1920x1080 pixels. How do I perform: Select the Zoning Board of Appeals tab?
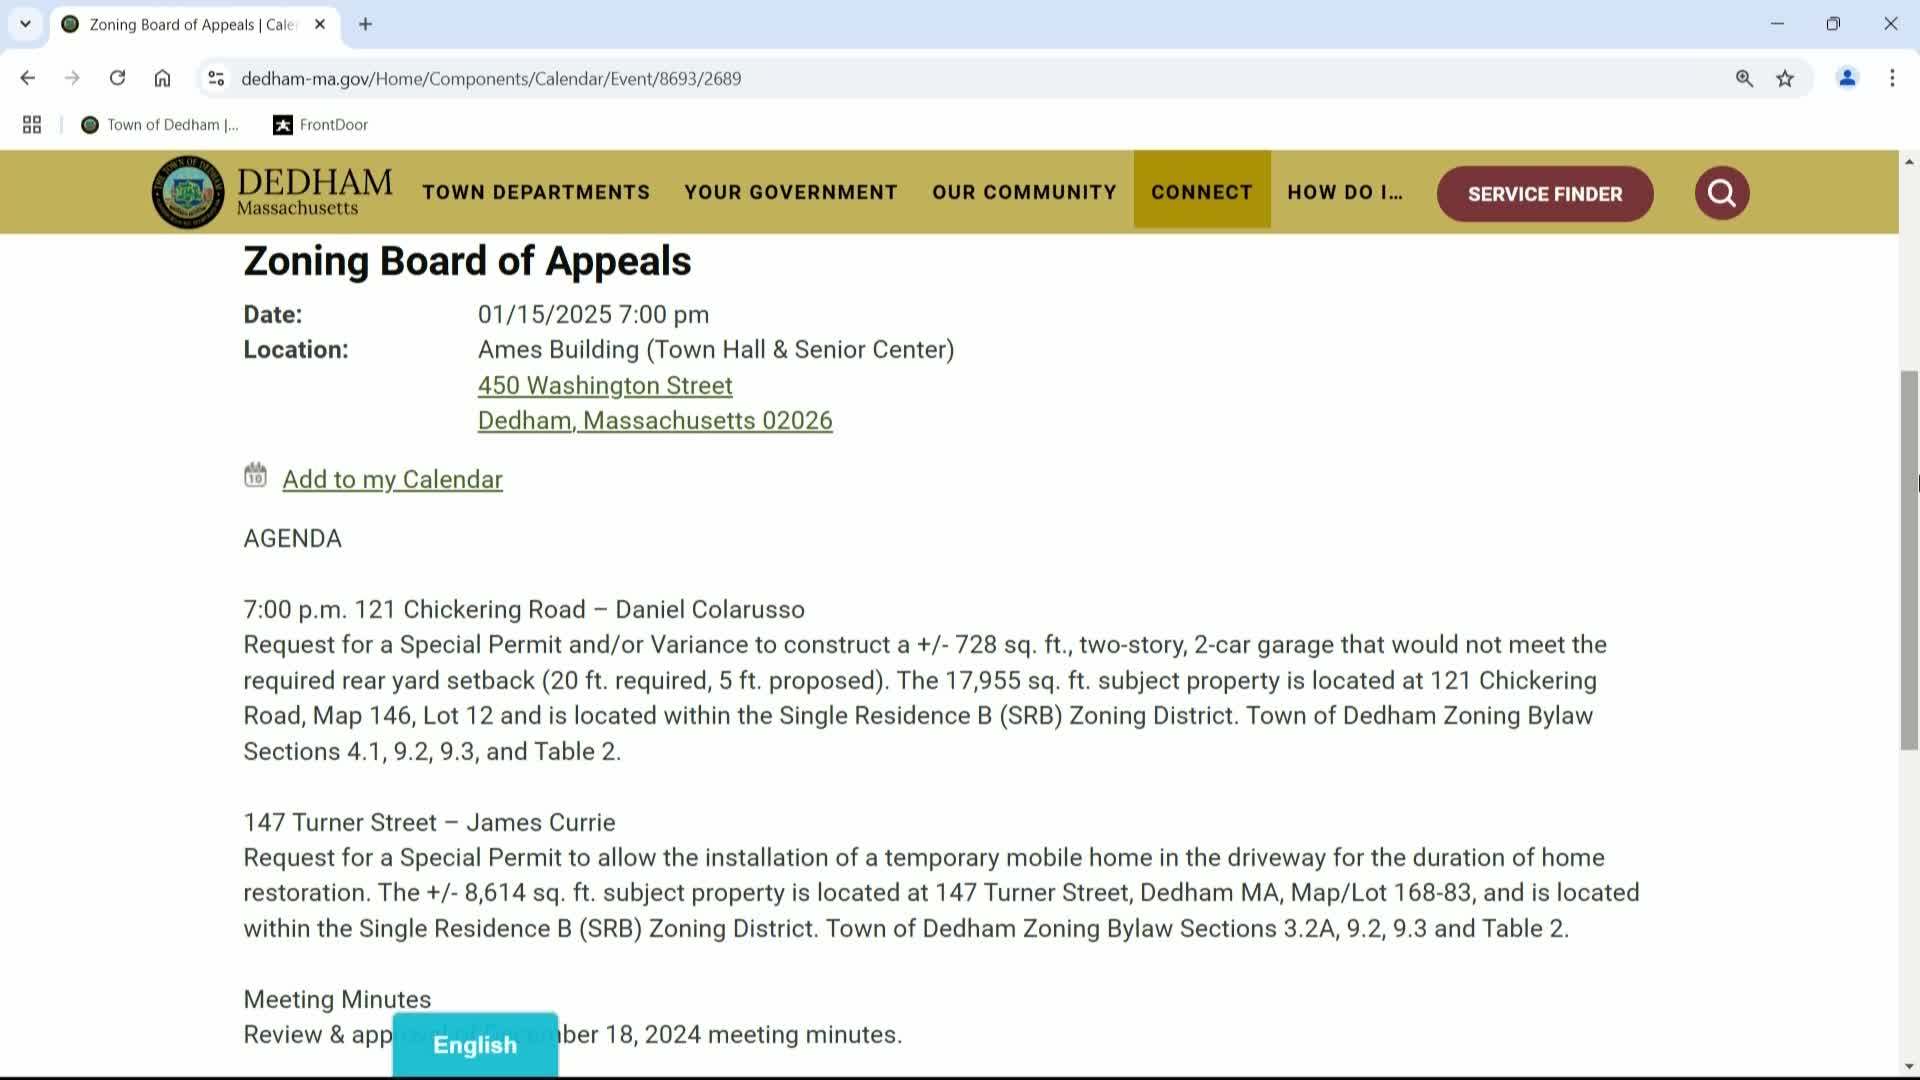(193, 24)
